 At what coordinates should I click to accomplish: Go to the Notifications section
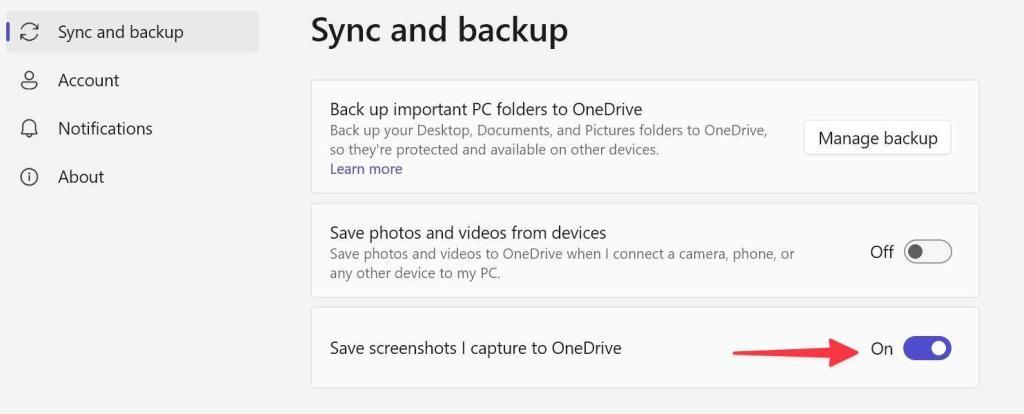pyautogui.click(x=105, y=128)
